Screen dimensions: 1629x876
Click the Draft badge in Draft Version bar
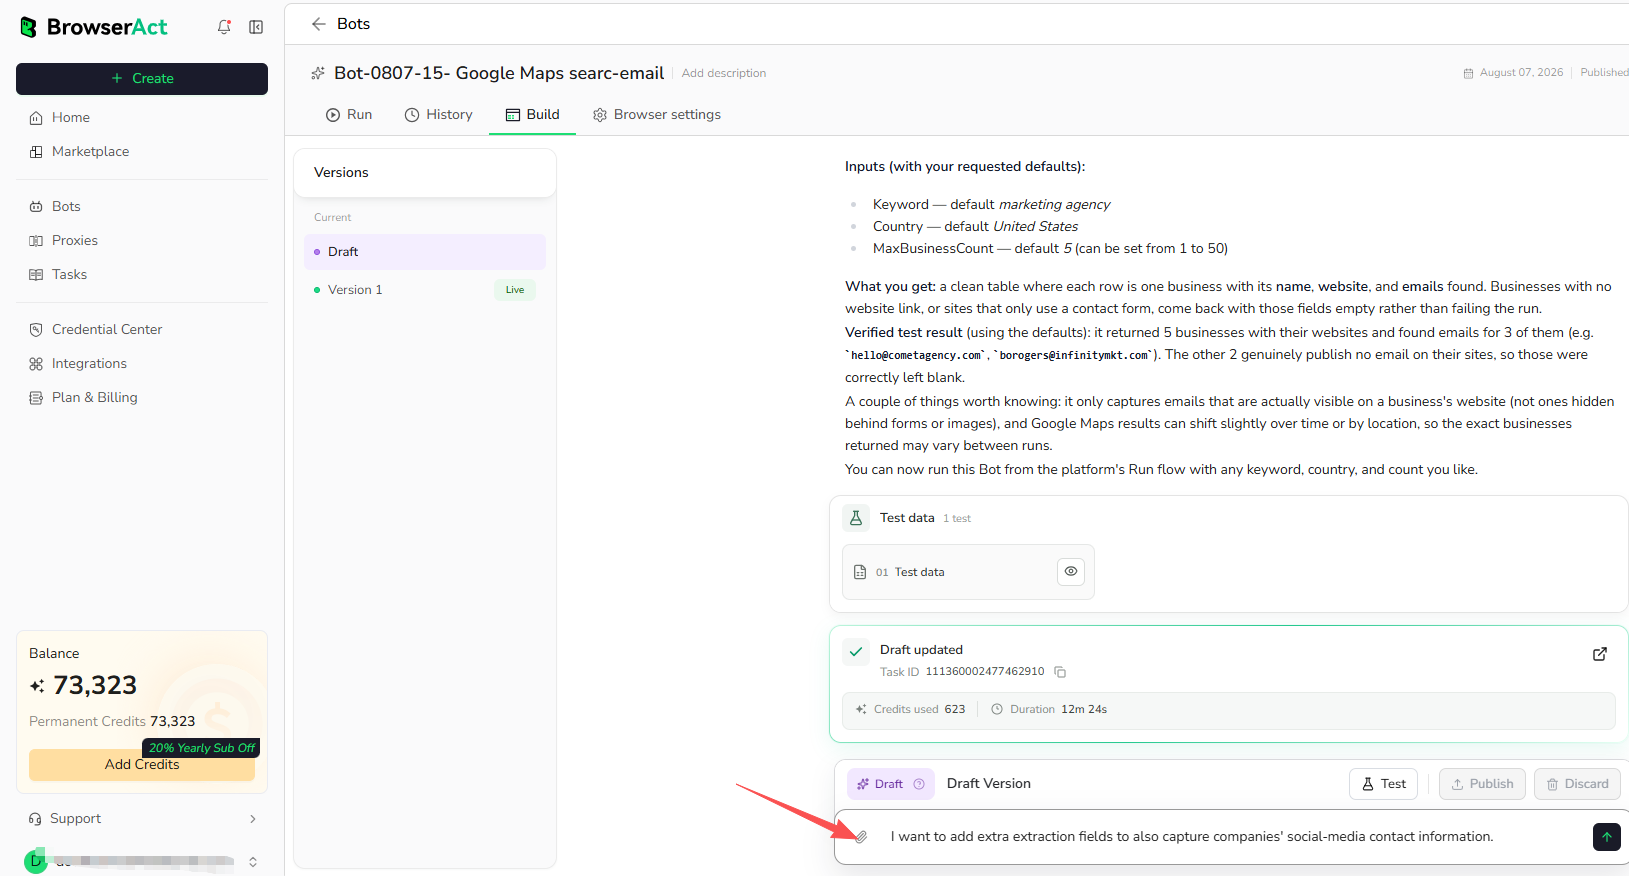click(x=891, y=784)
